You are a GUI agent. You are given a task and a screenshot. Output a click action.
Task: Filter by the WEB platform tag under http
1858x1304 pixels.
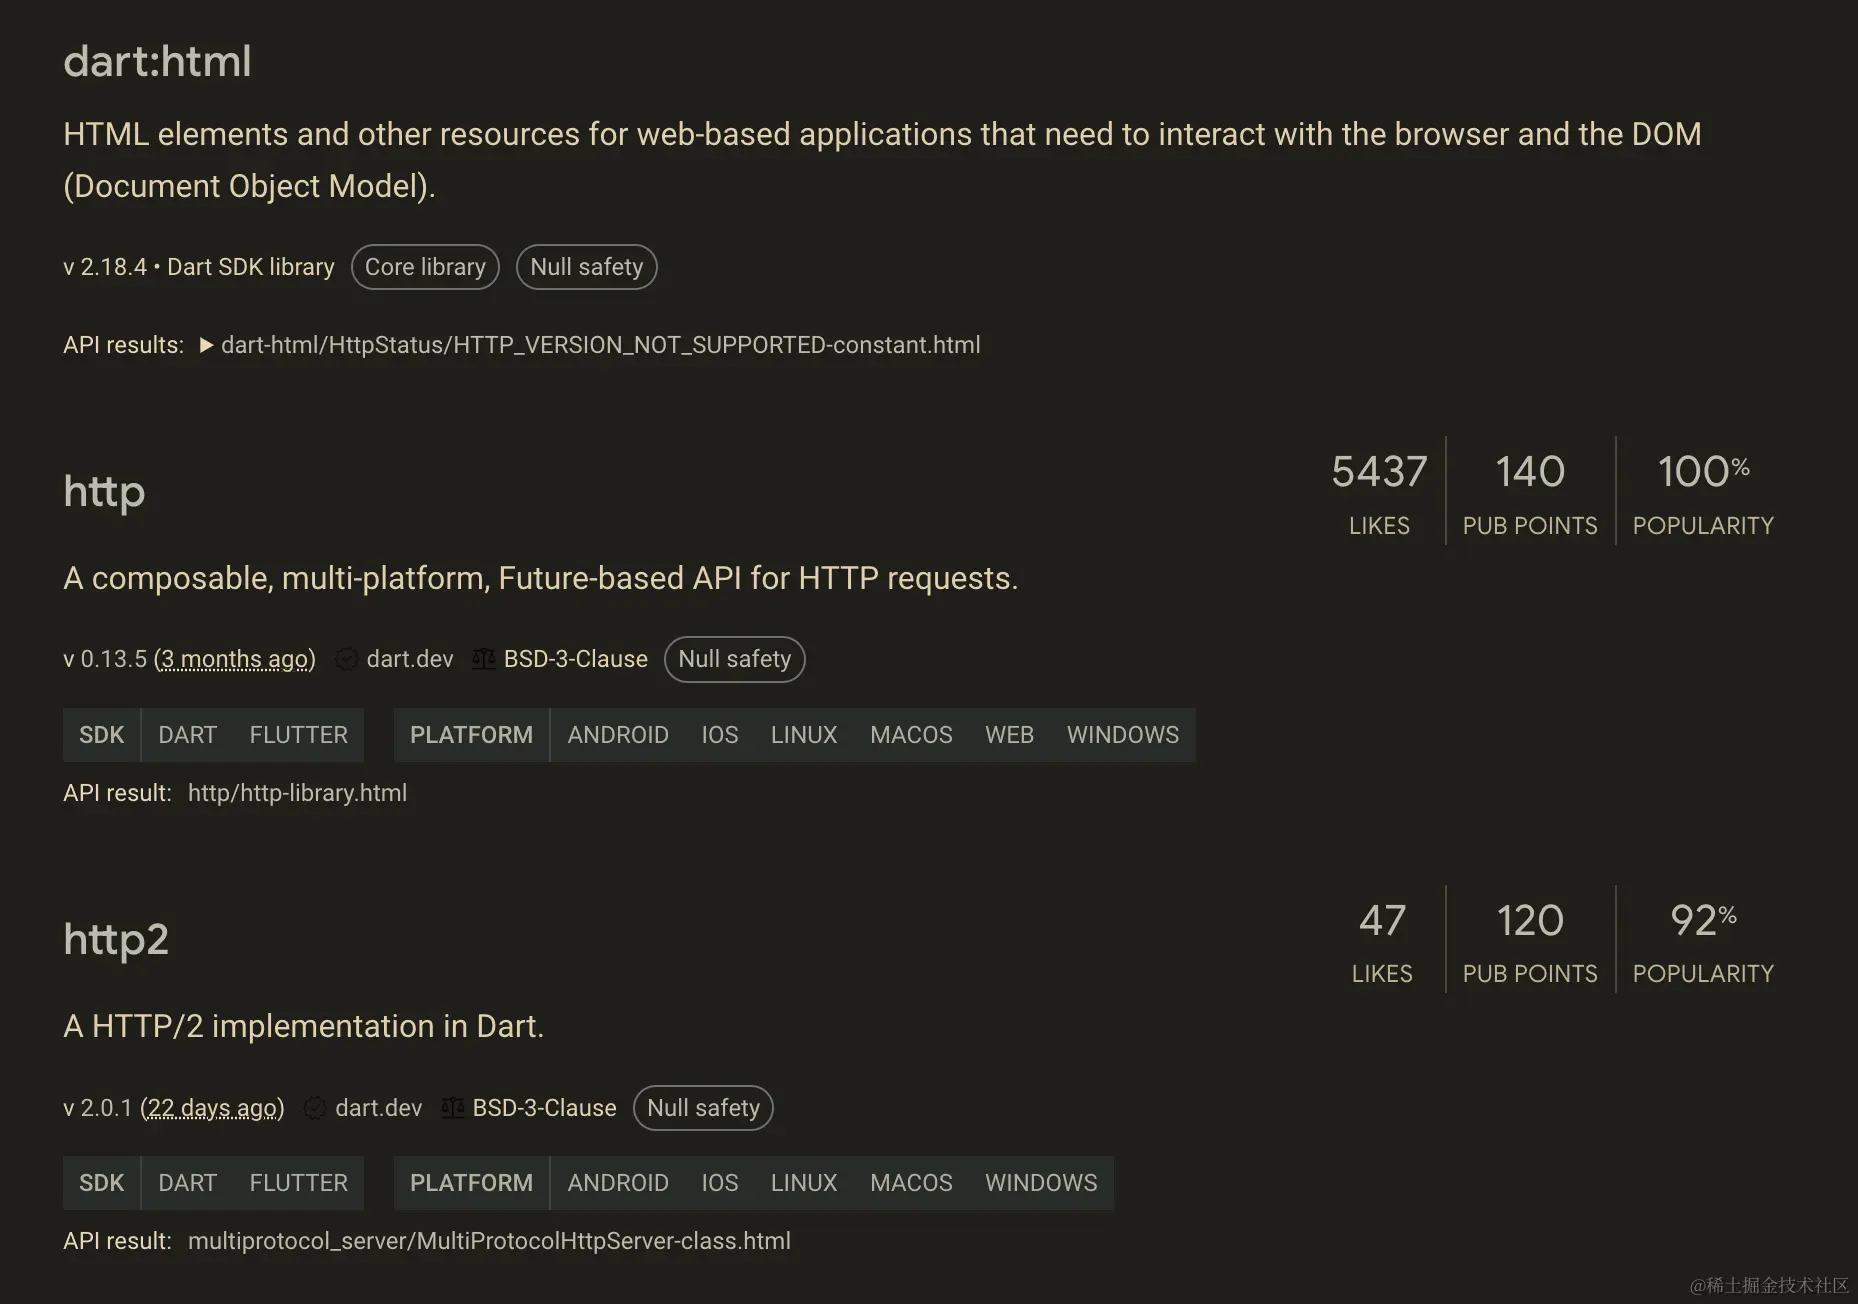(x=1009, y=735)
